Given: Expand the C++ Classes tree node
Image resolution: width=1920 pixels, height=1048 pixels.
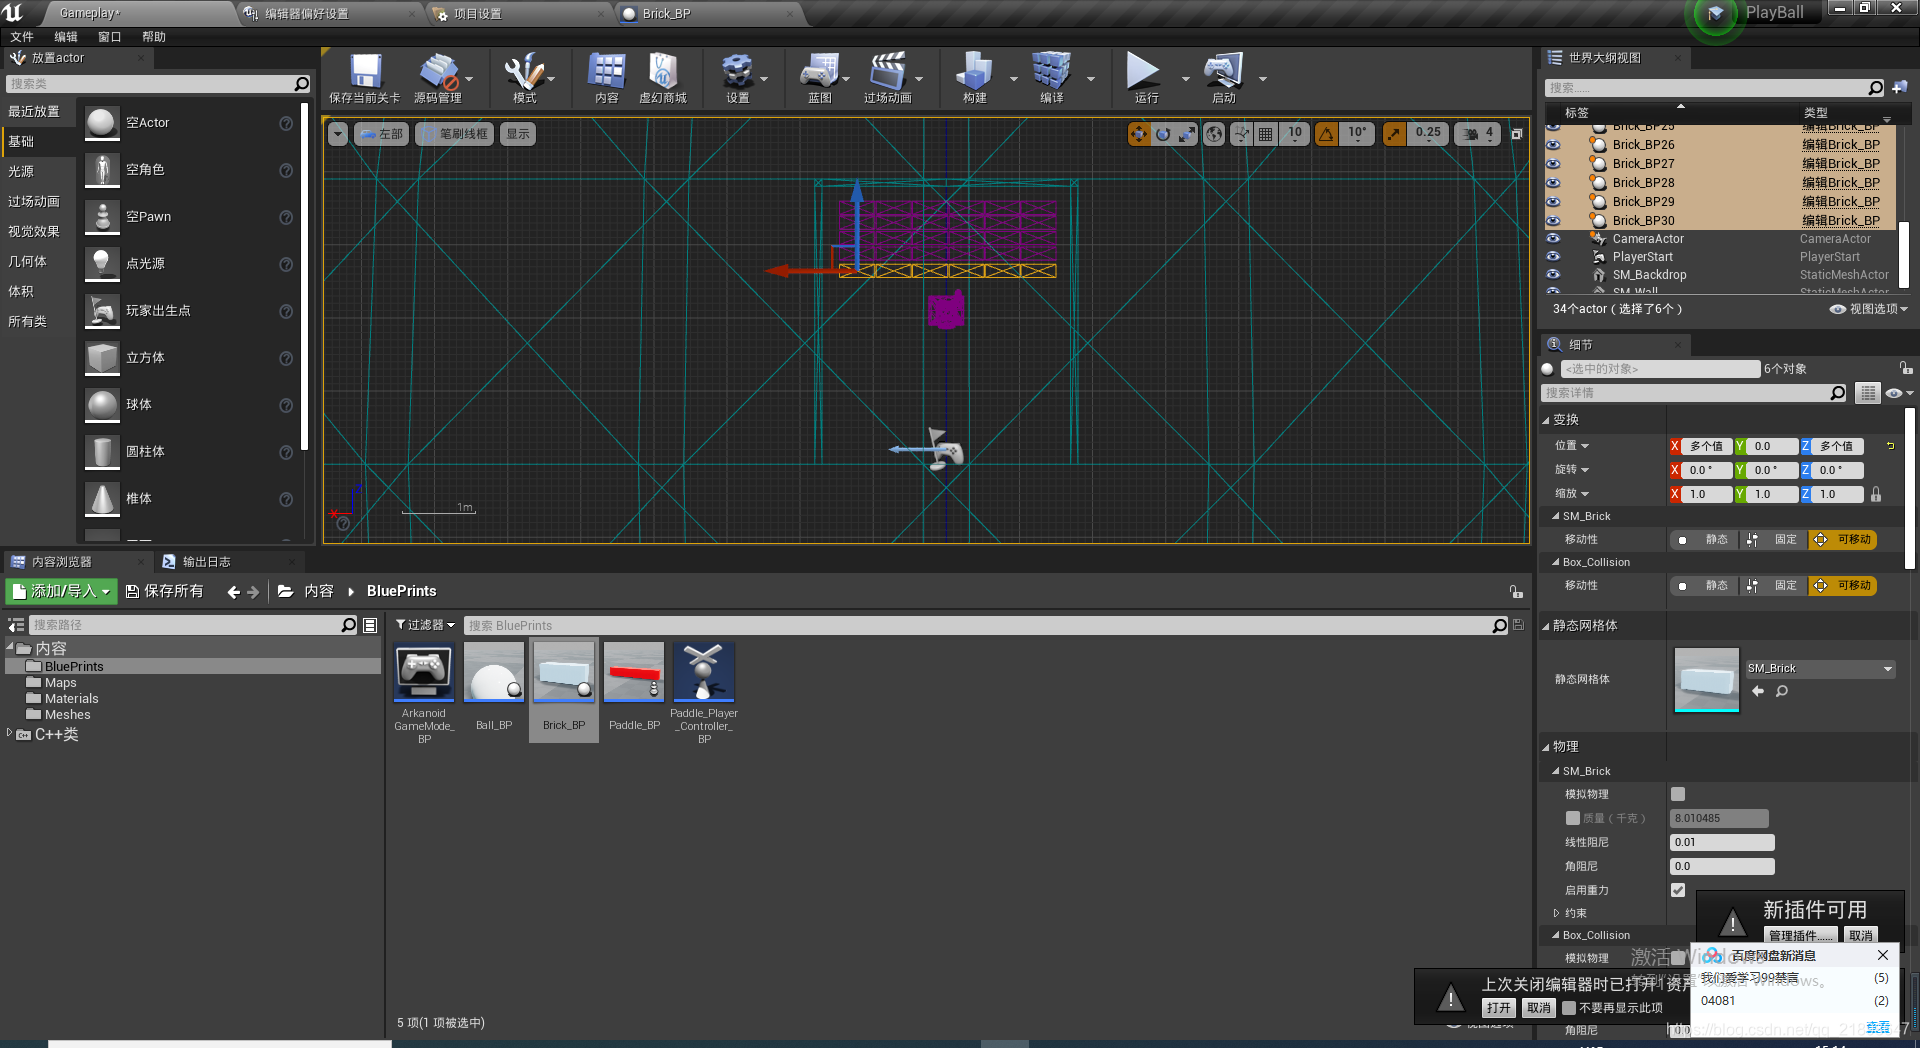Looking at the screenshot, I should [10, 734].
